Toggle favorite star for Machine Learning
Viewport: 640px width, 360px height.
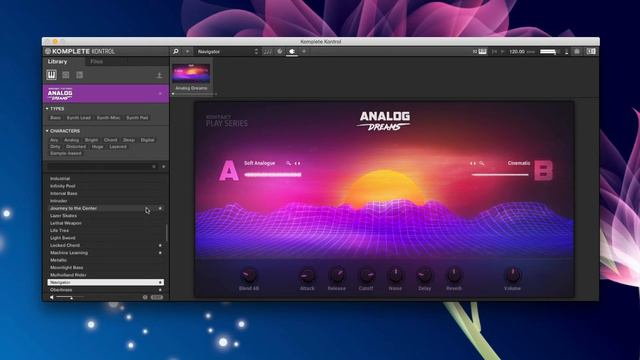tap(160, 253)
